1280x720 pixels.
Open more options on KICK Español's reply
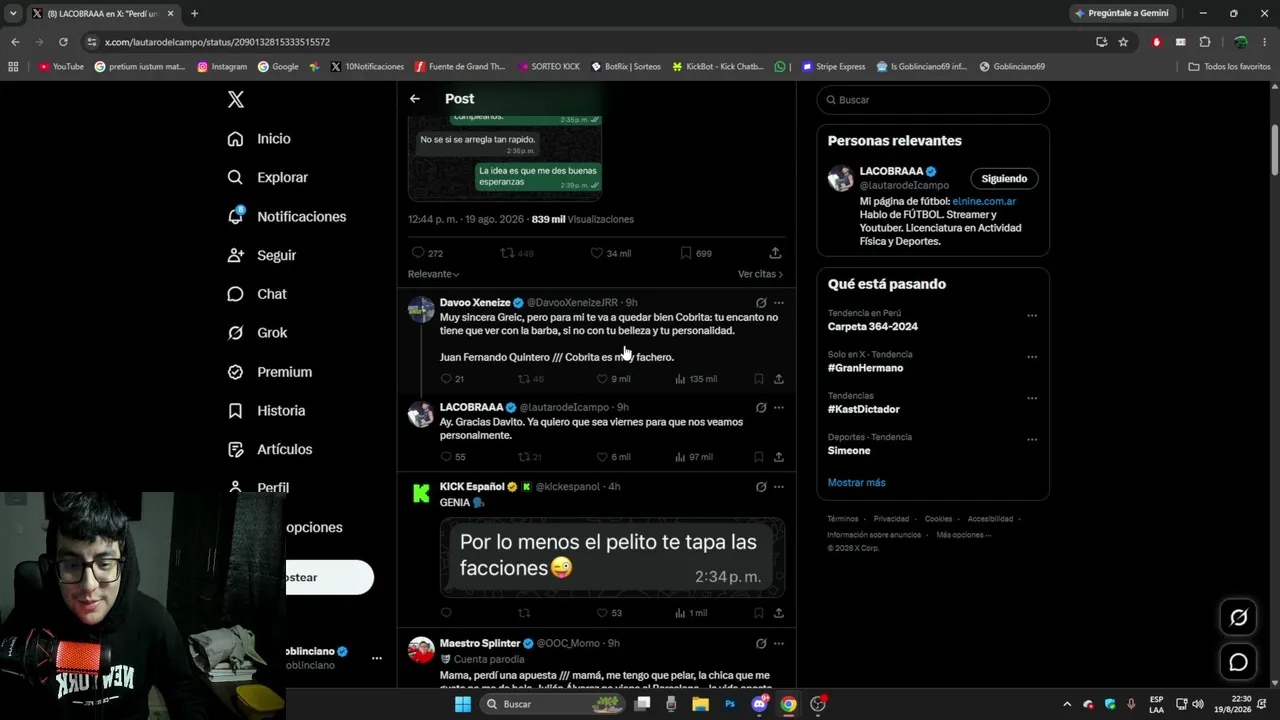(779, 487)
